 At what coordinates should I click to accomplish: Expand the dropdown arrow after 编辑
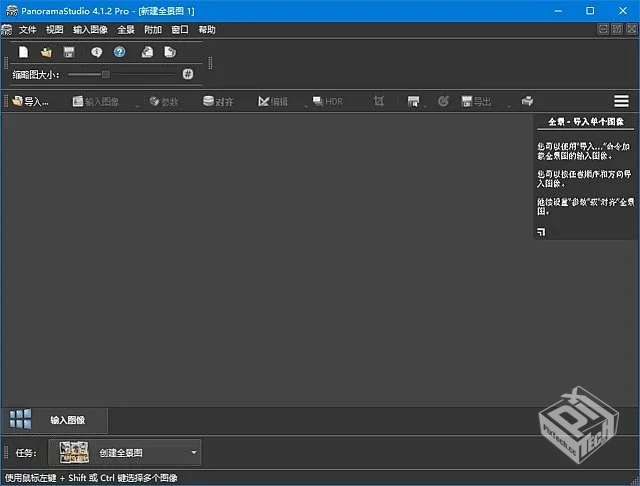coord(306,106)
